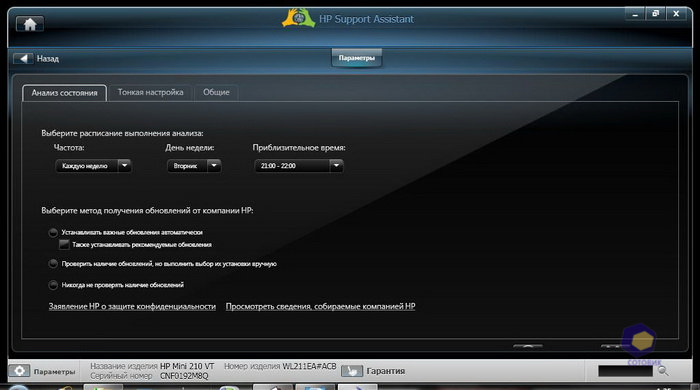Image resolution: width=700 pixels, height=390 pixels.
Task: Restore down the HP Support Assistant window
Action: [x=655, y=14]
